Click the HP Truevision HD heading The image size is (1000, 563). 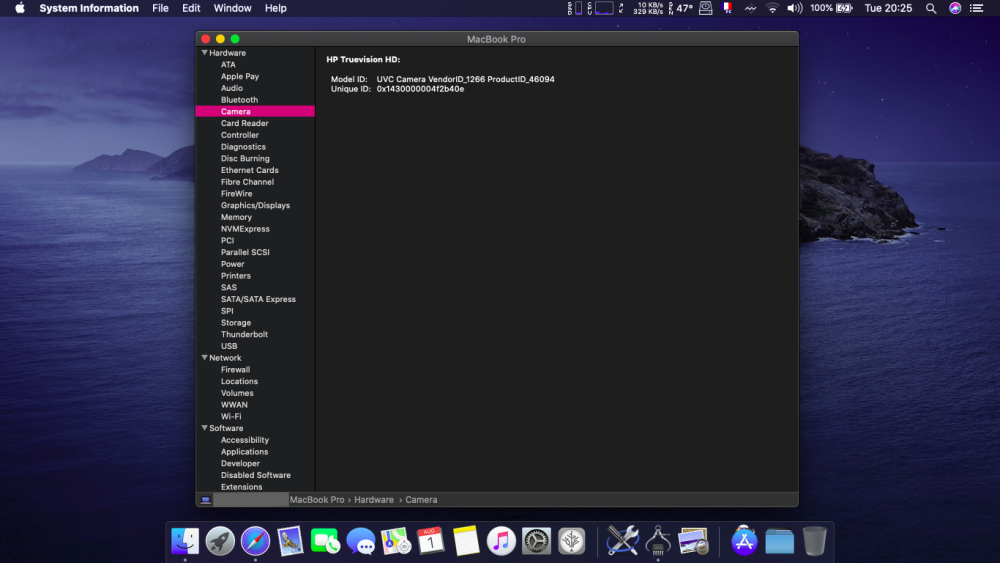[x=363, y=59]
